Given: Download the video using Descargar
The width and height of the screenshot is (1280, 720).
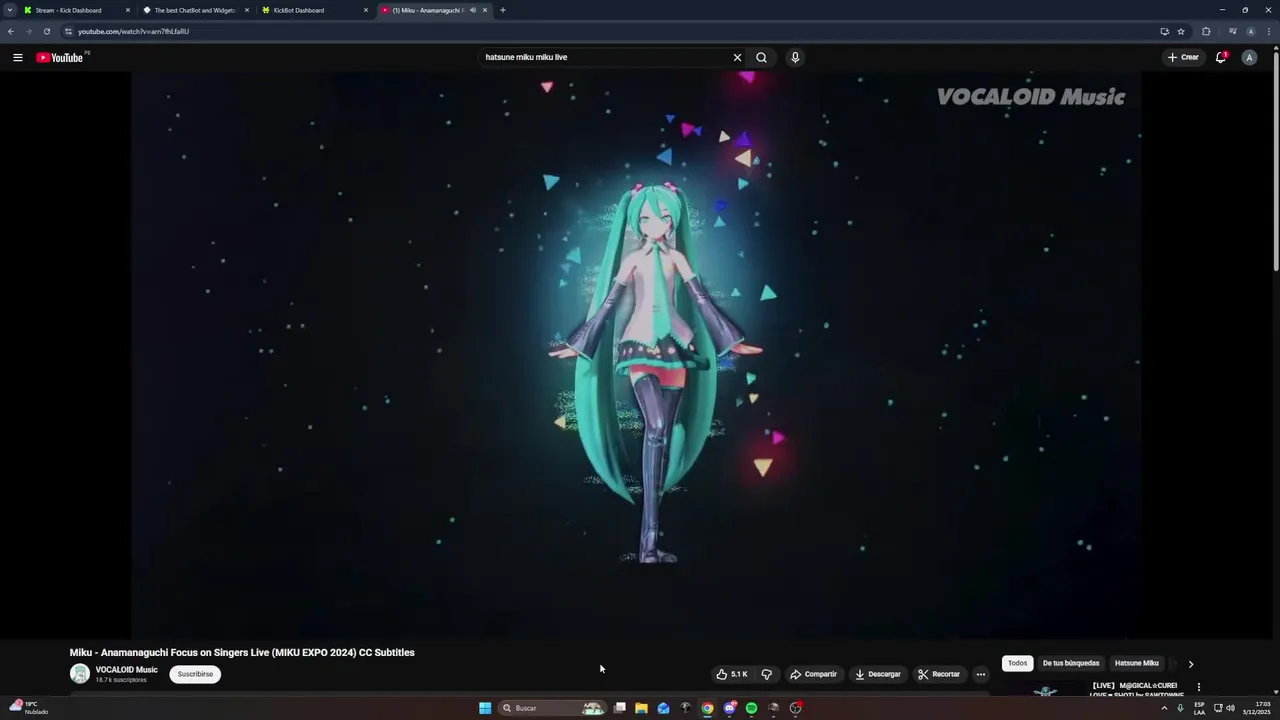Looking at the screenshot, I should pyautogui.click(x=877, y=674).
